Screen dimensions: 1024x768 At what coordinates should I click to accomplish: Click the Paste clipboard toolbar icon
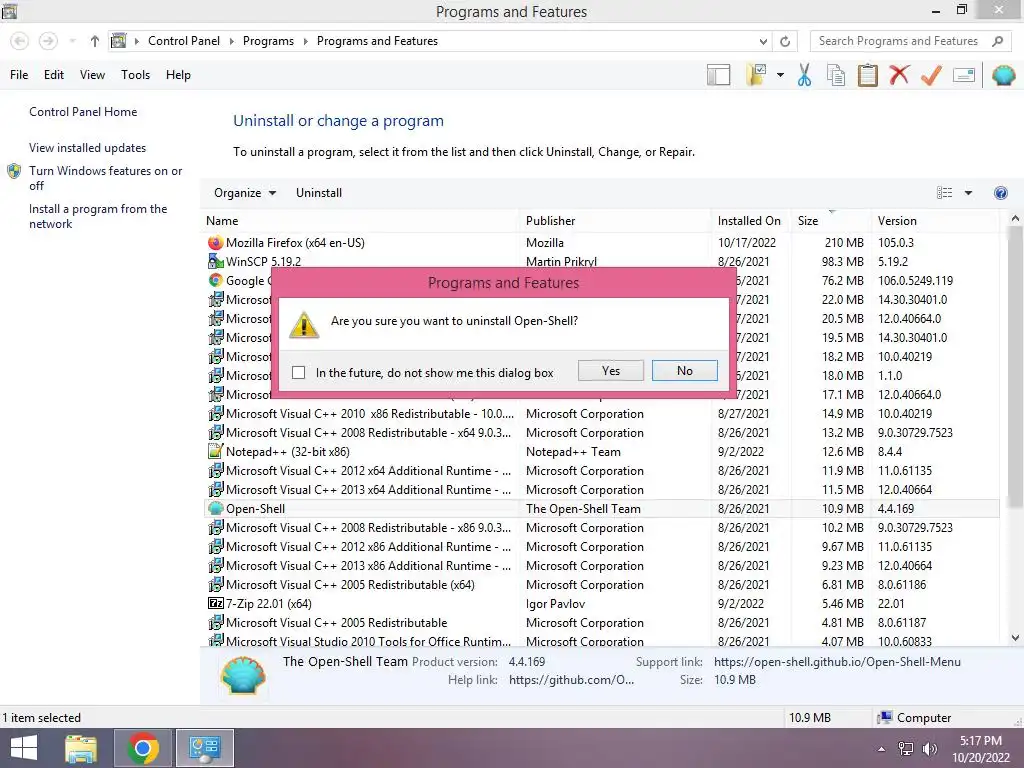tap(867, 75)
